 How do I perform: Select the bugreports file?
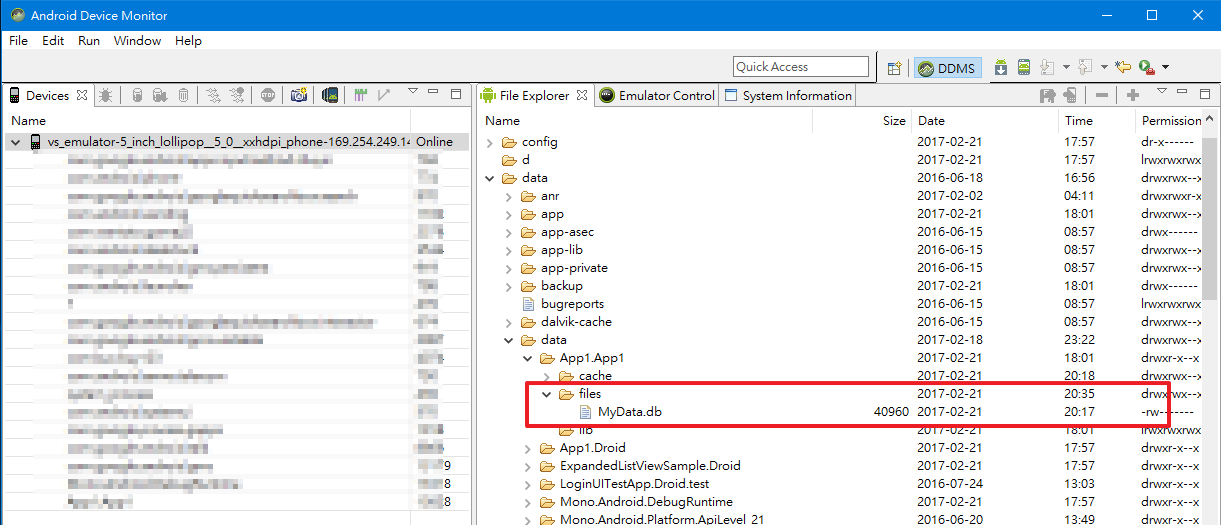pyautogui.click(x=572, y=304)
